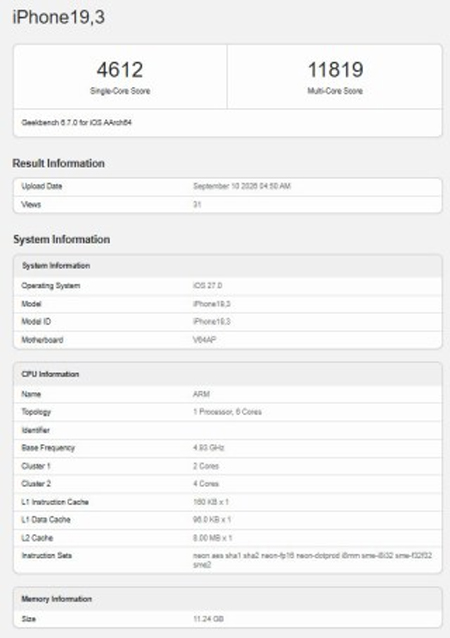Select the 4612 single-core score
Image resolution: width=450 pixels, height=638 pixels.
point(120,70)
